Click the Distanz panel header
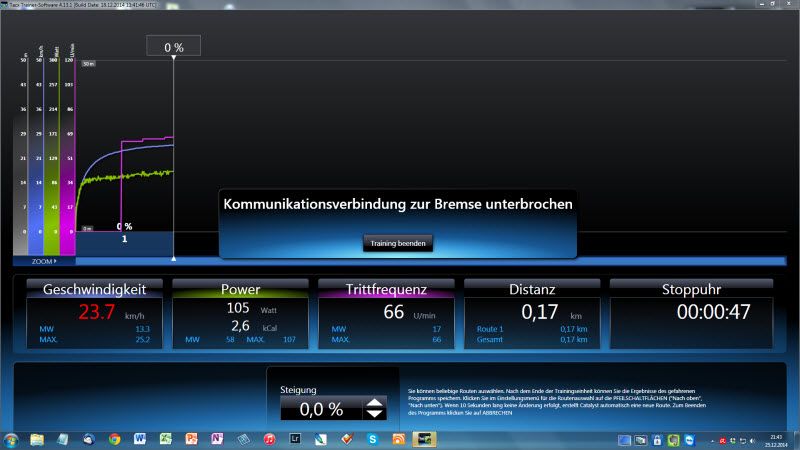This screenshot has height=450, width=800. tap(532, 289)
